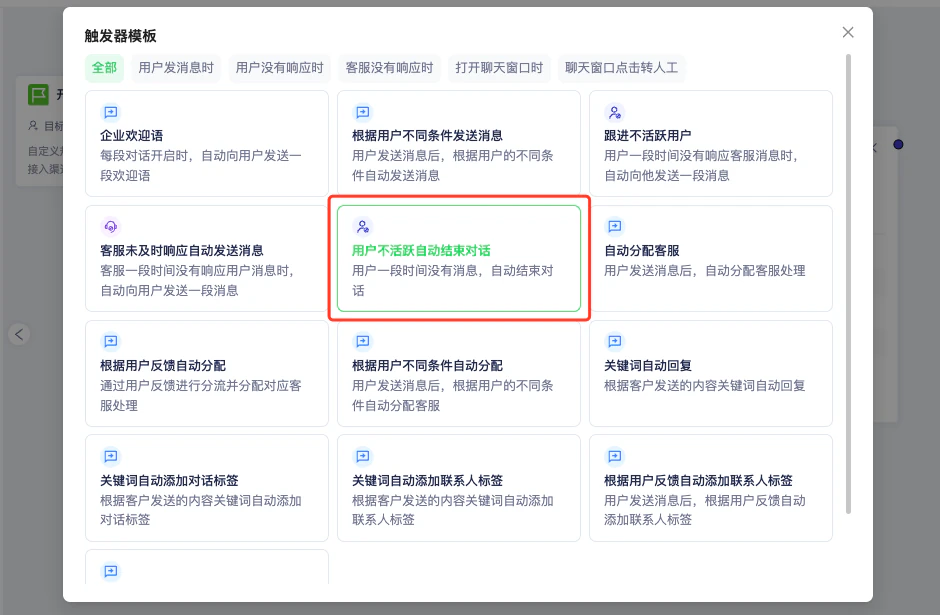Image resolution: width=940 pixels, height=615 pixels.
Task: Choose 关键词自动添加对话标签 template title
Action: (169, 481)
